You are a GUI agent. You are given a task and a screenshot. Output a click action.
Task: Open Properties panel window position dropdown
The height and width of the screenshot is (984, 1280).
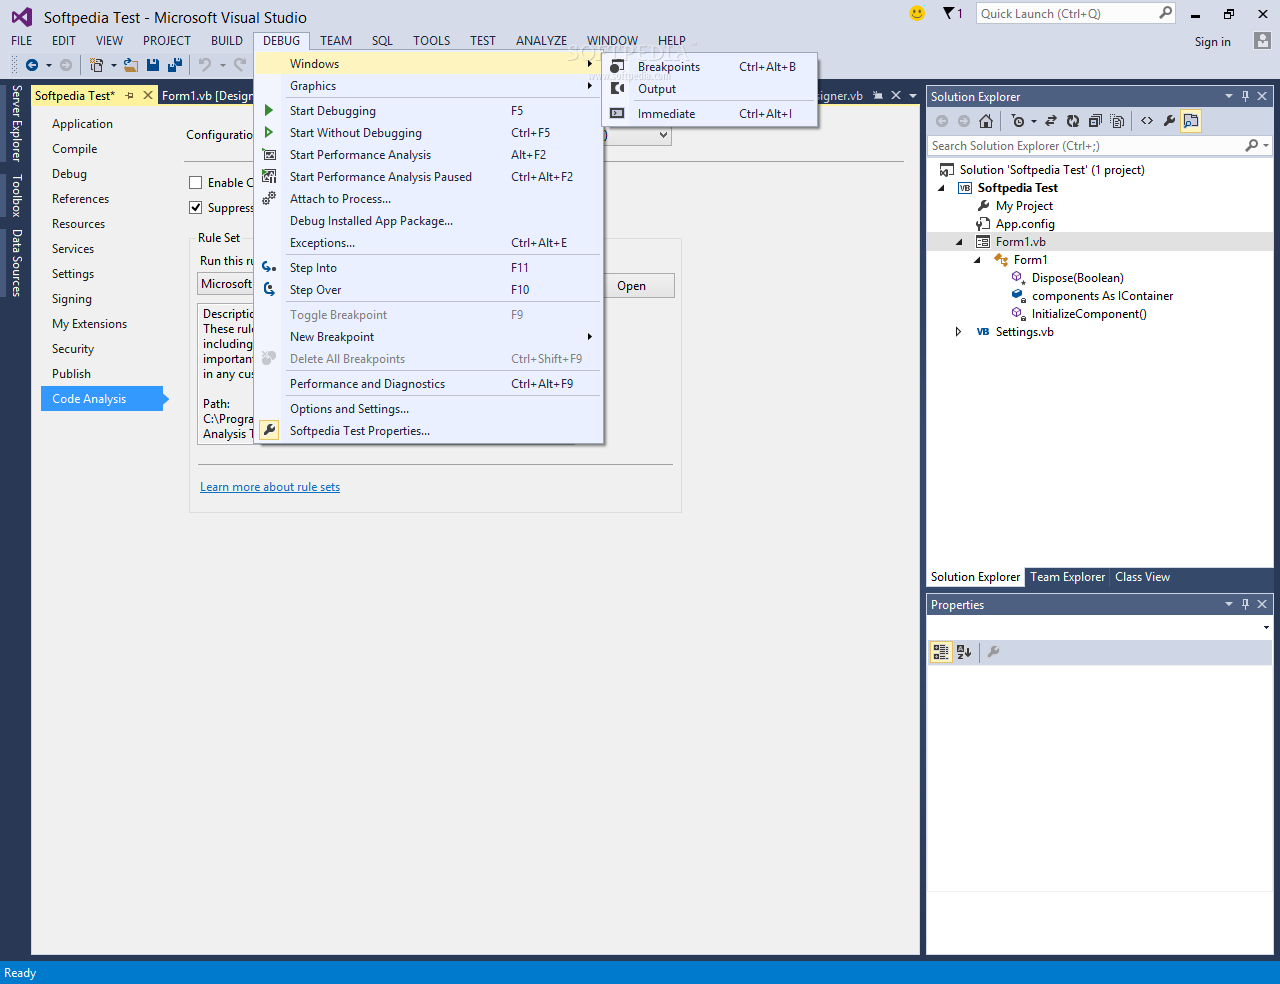pos(1229,604)
